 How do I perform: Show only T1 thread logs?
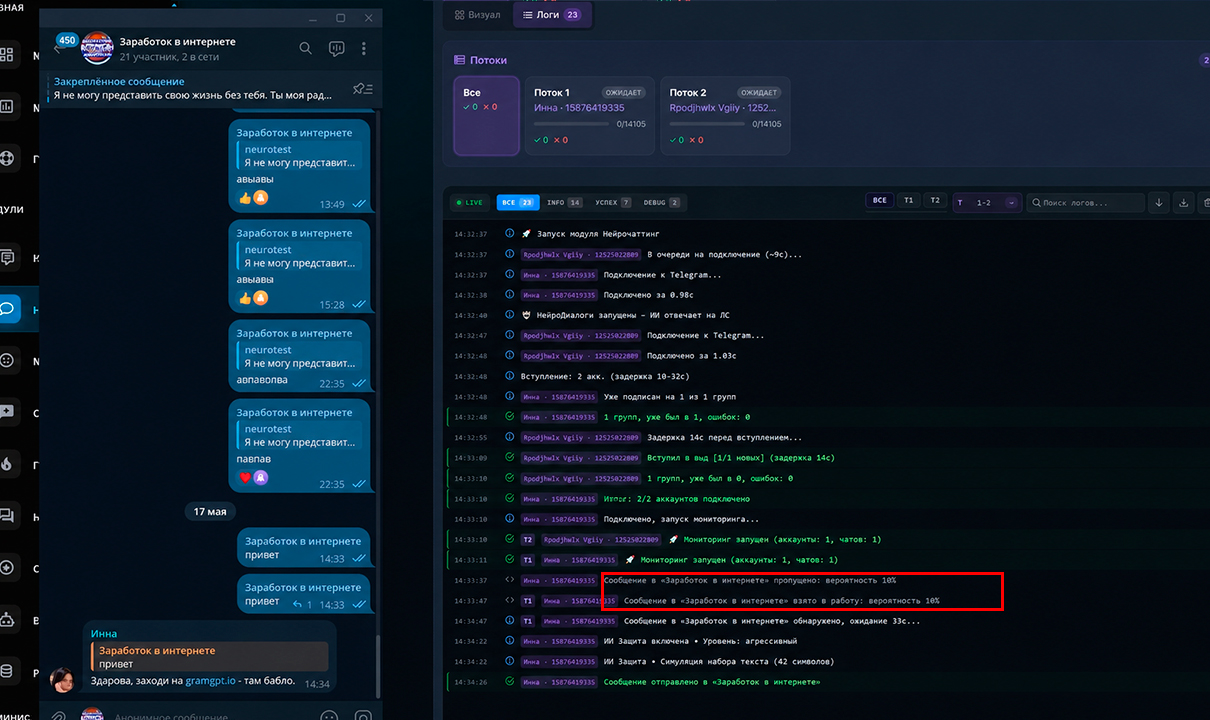pyautogui.click(x=908, y=201)
